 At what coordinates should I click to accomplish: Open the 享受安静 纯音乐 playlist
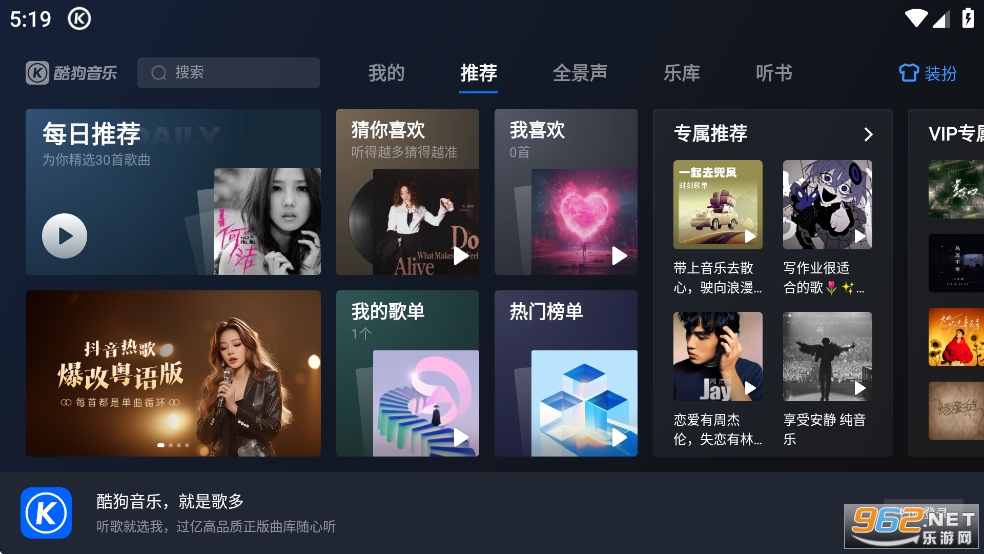[827, 356]
